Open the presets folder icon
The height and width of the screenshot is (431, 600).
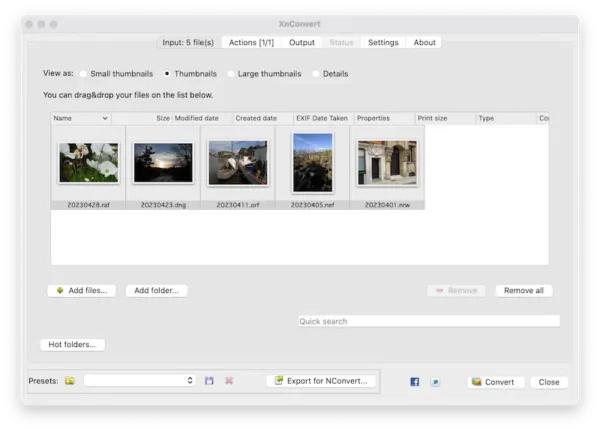70,380
